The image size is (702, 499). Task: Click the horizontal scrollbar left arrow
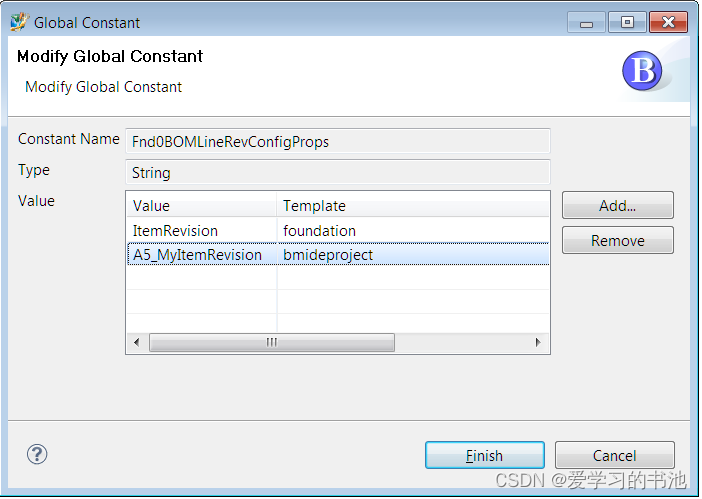pyautogui.click(x=137, y=342)
